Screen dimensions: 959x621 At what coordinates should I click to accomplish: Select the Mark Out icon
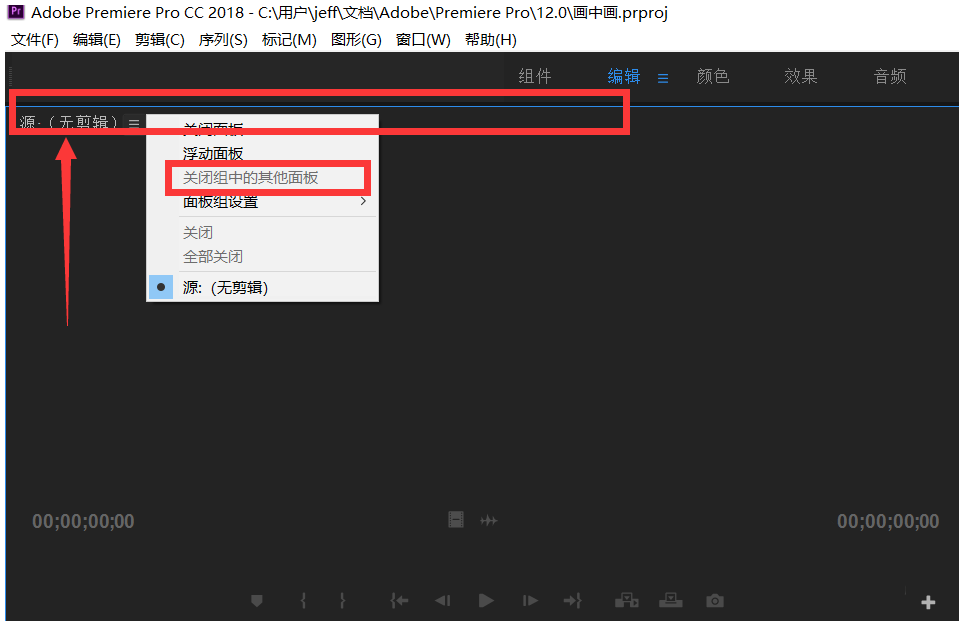coord(342,600)
